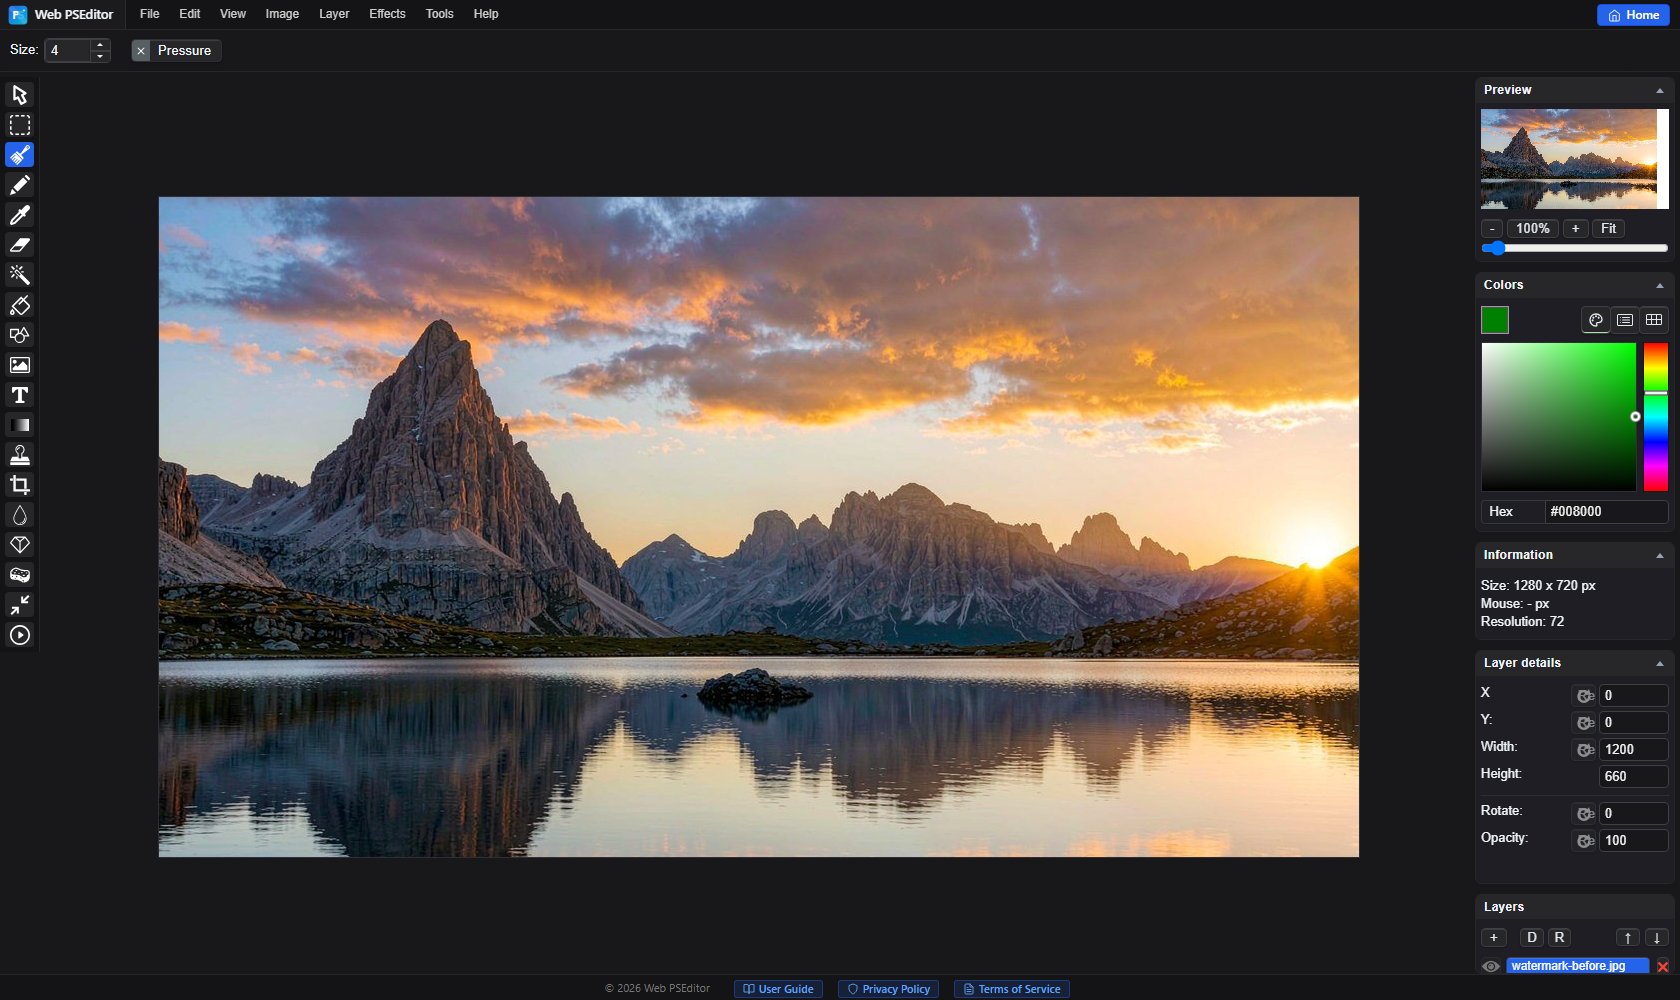The width and height of the screenshot is (1680, 1000).
Task: Zoom in with the plus button
Action: coord(1575,228)
